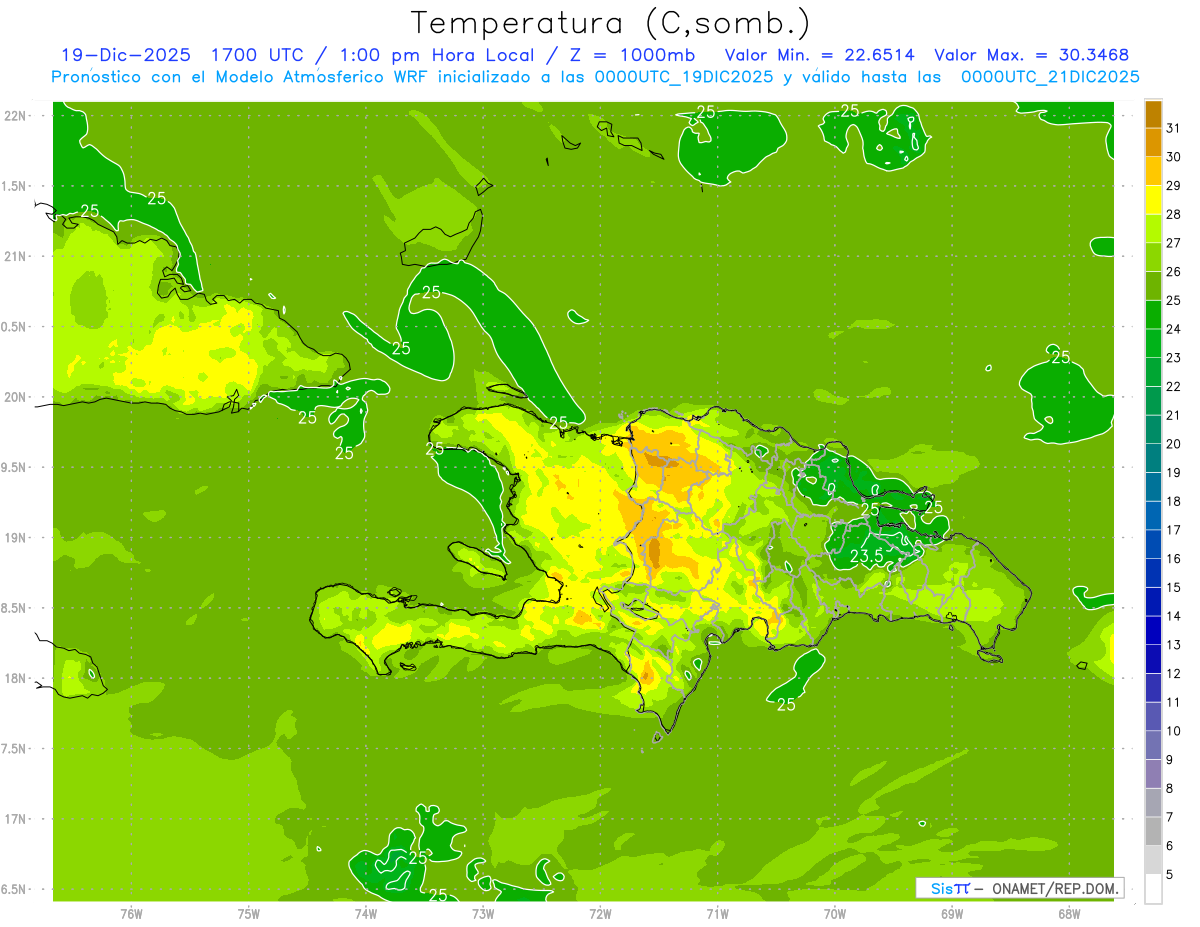Click the legend swatch between 27 and 28

(1153, 228)
